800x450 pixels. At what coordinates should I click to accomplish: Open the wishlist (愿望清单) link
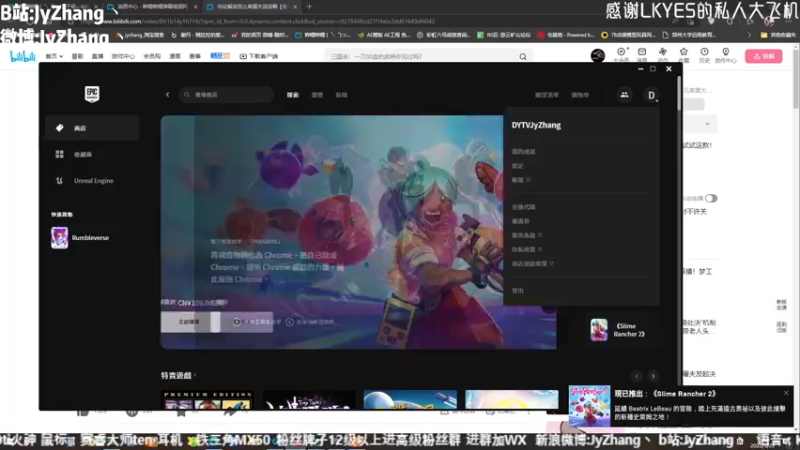(x=547, y=95)
